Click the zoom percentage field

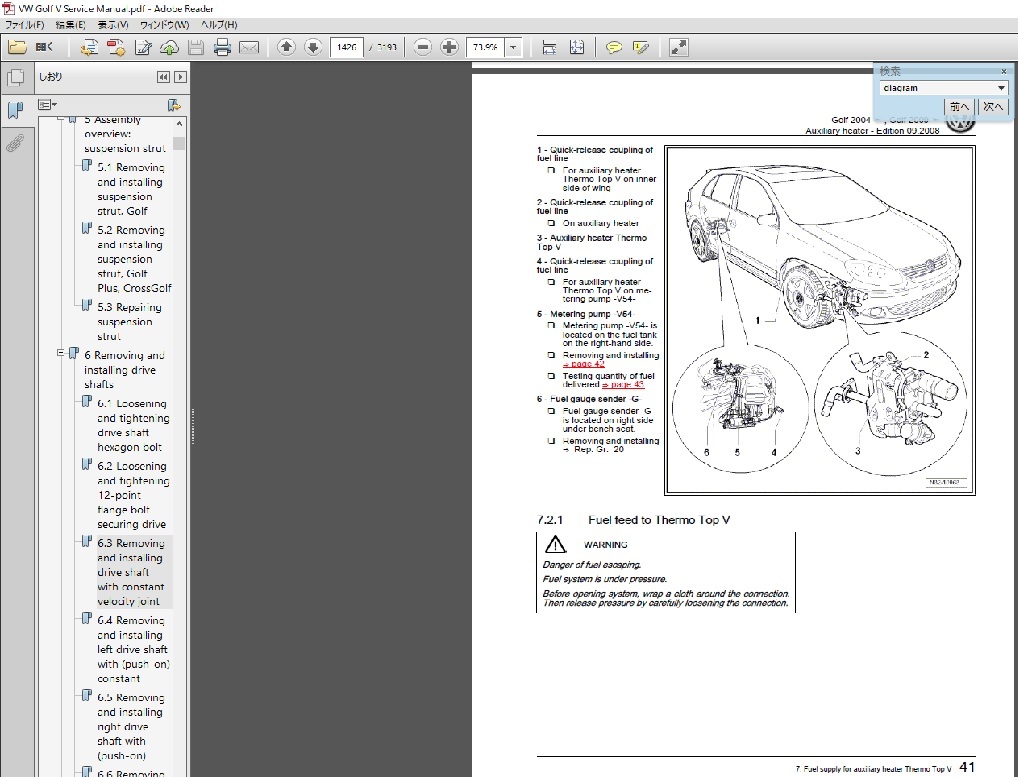click(486, 47)
